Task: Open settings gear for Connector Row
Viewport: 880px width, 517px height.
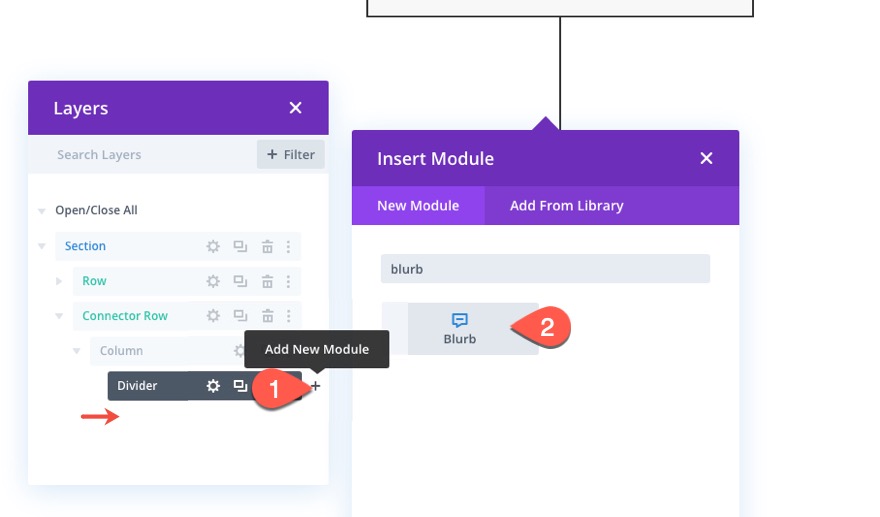Action: coord(213,316)
